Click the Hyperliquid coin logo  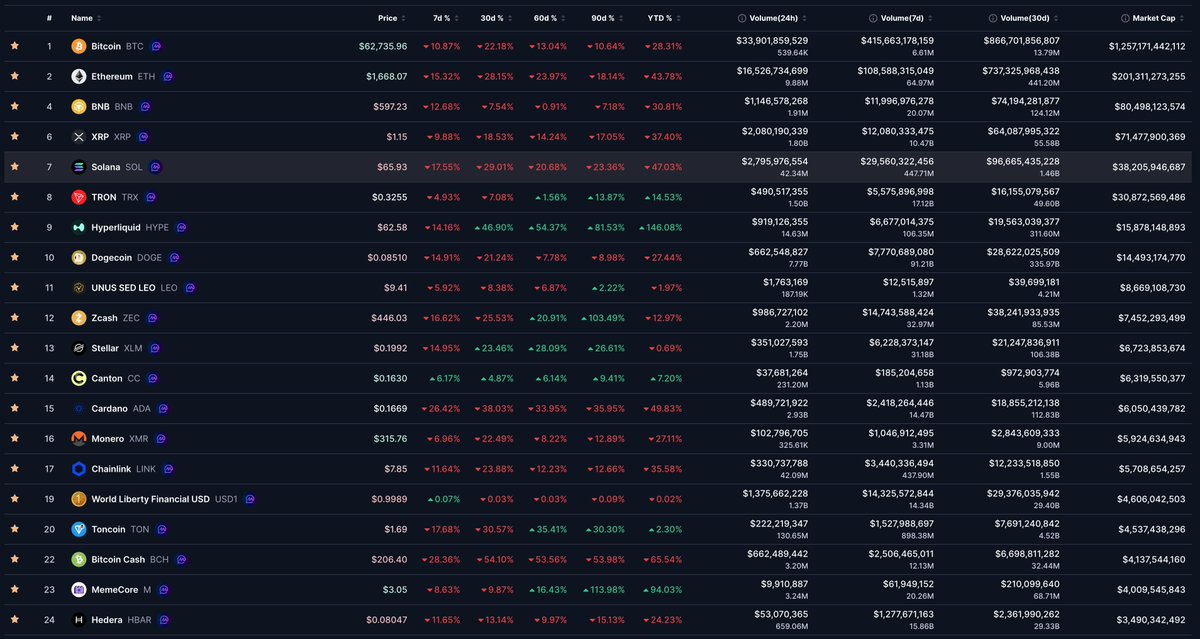79,227
